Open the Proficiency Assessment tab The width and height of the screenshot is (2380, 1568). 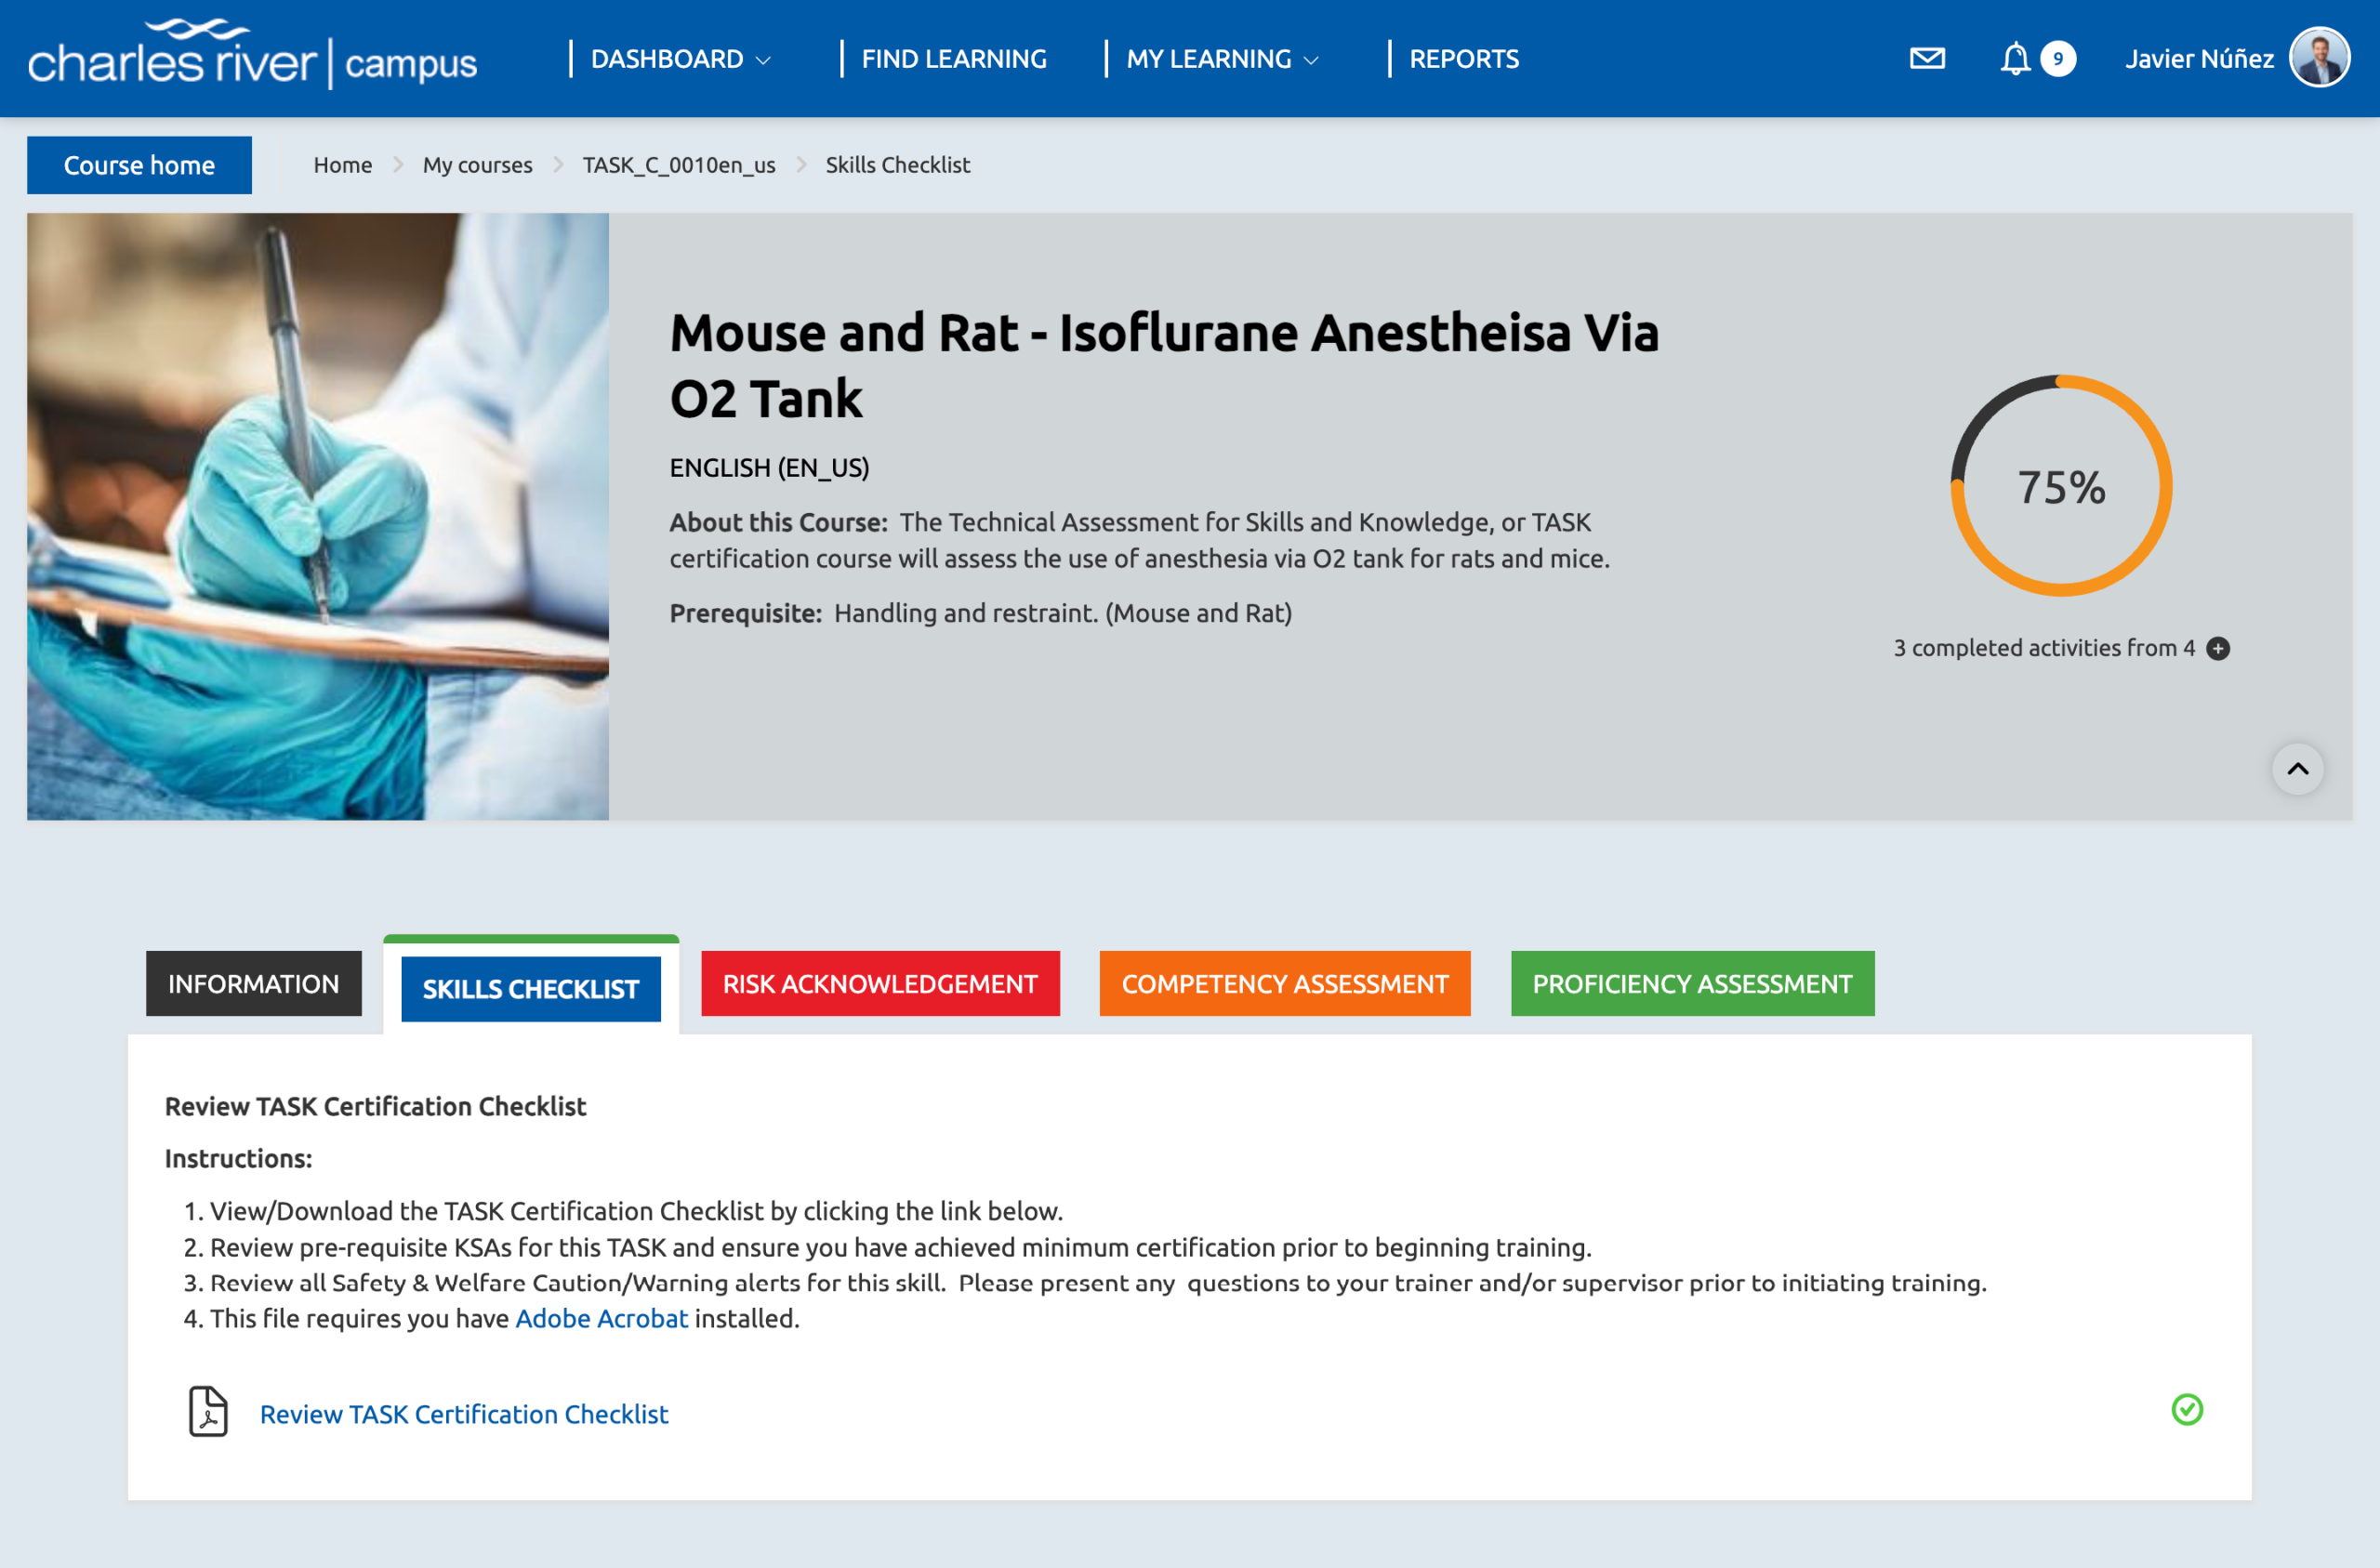click(1691, 983)
